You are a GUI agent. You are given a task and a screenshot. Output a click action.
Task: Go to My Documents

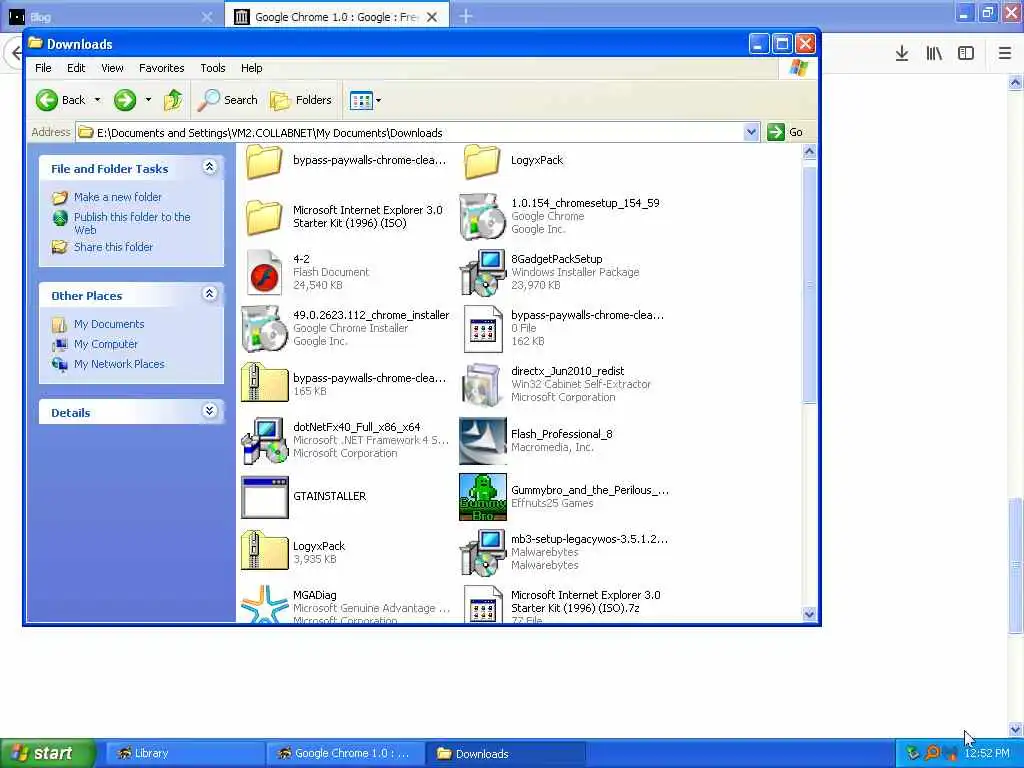(108, 324)
